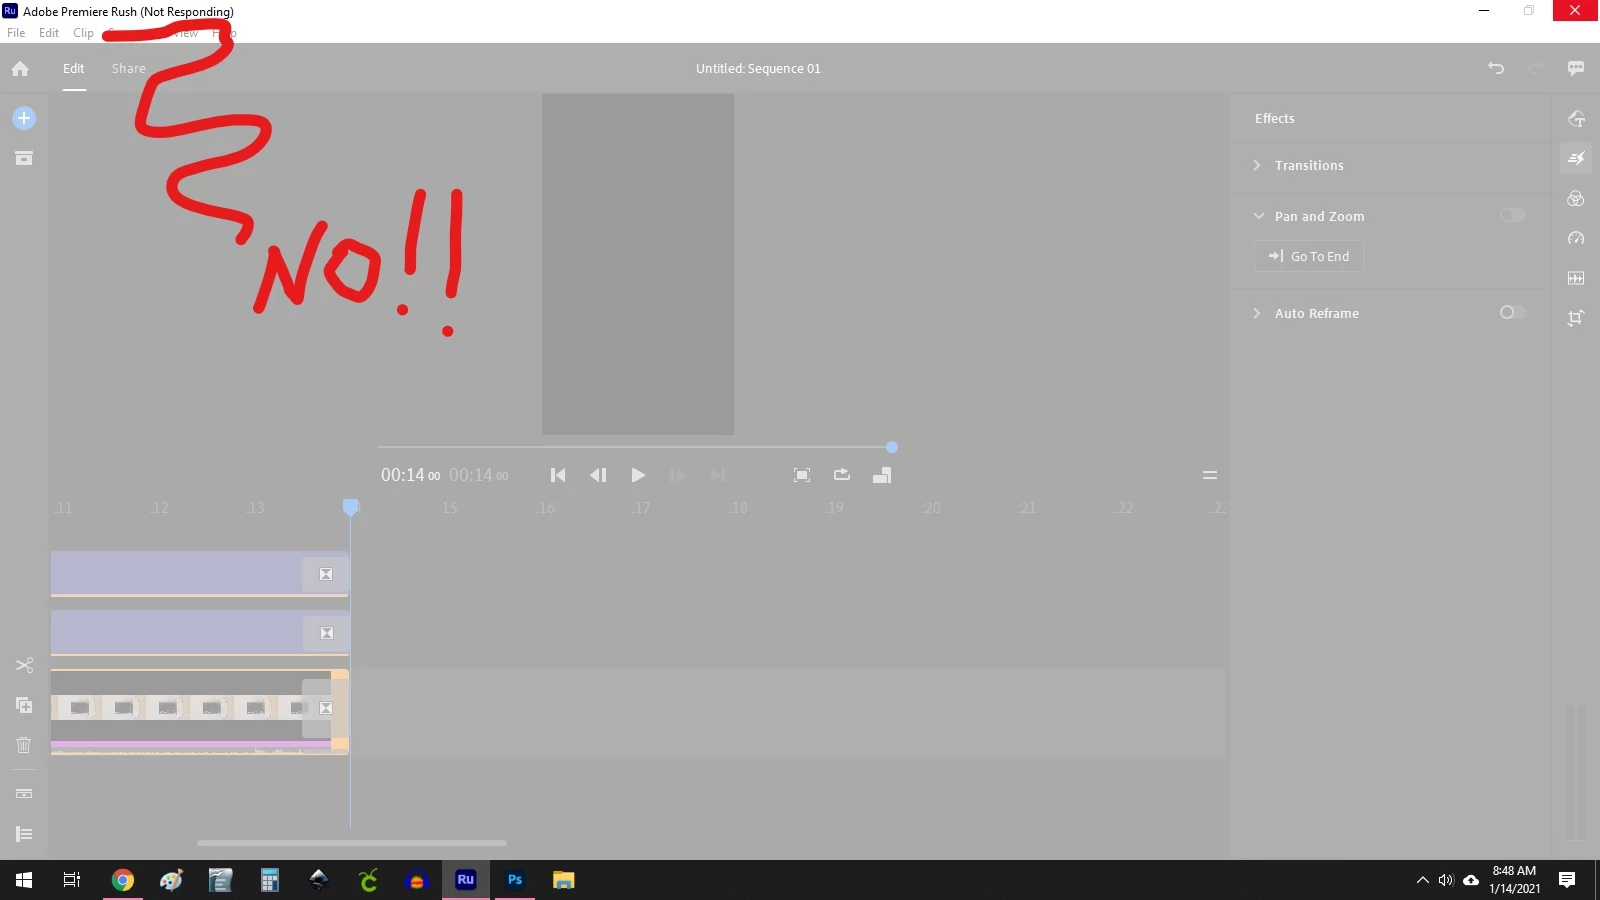Image resolution: width=1600 pixels, height=900 pixels.
Task: Open the Graphics titles panel icon
Action: 1576,118
